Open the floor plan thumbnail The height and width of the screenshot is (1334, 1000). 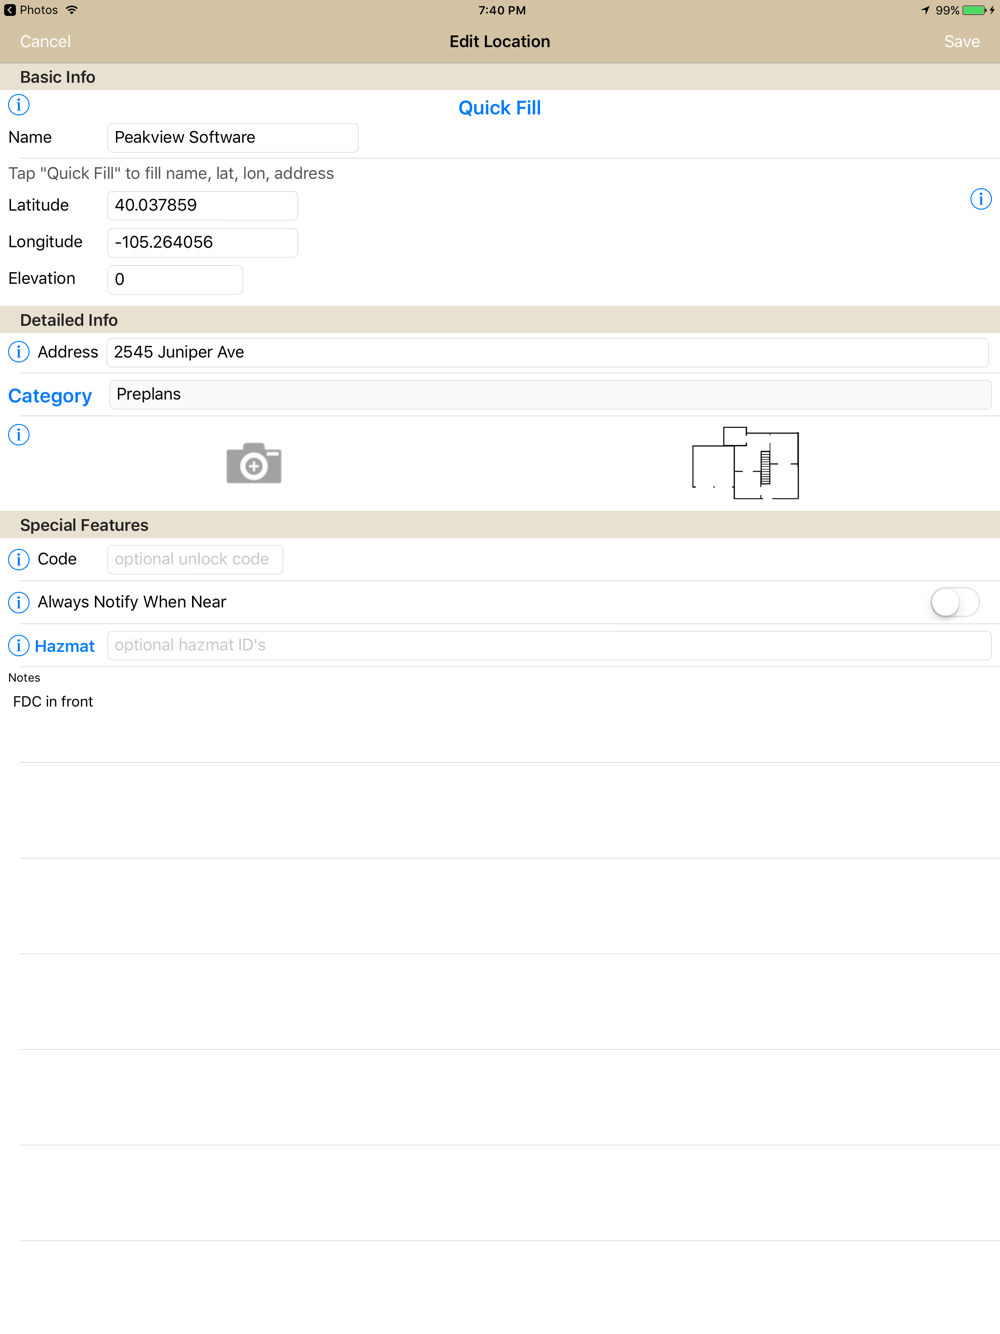[x=746, y=463]
